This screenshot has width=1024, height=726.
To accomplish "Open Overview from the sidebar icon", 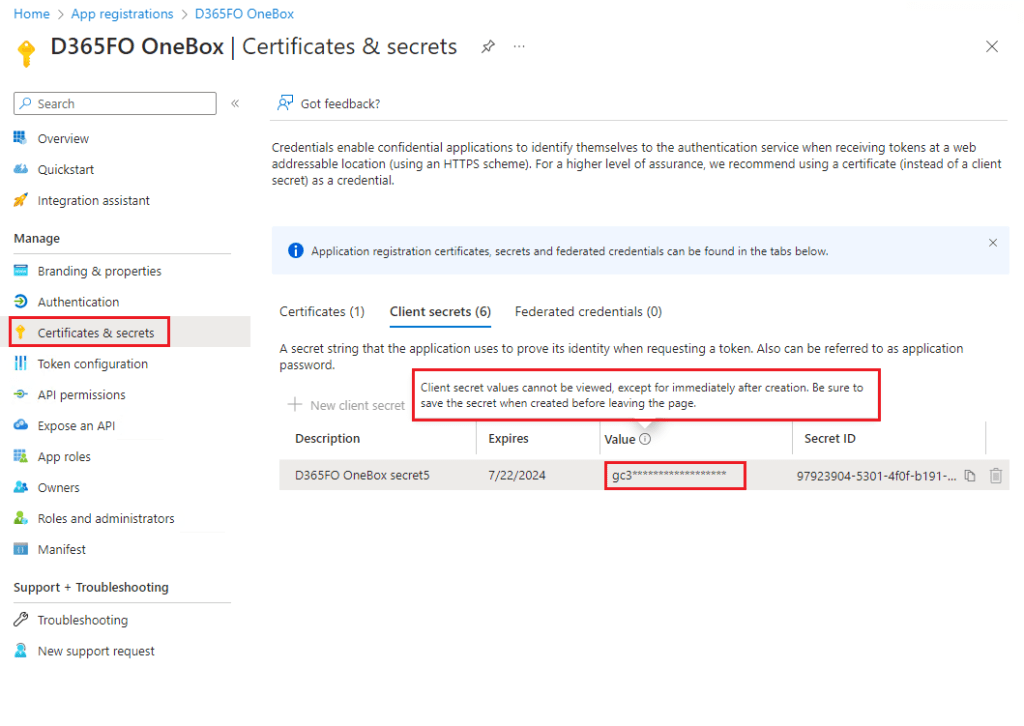I will coord(22,138).
